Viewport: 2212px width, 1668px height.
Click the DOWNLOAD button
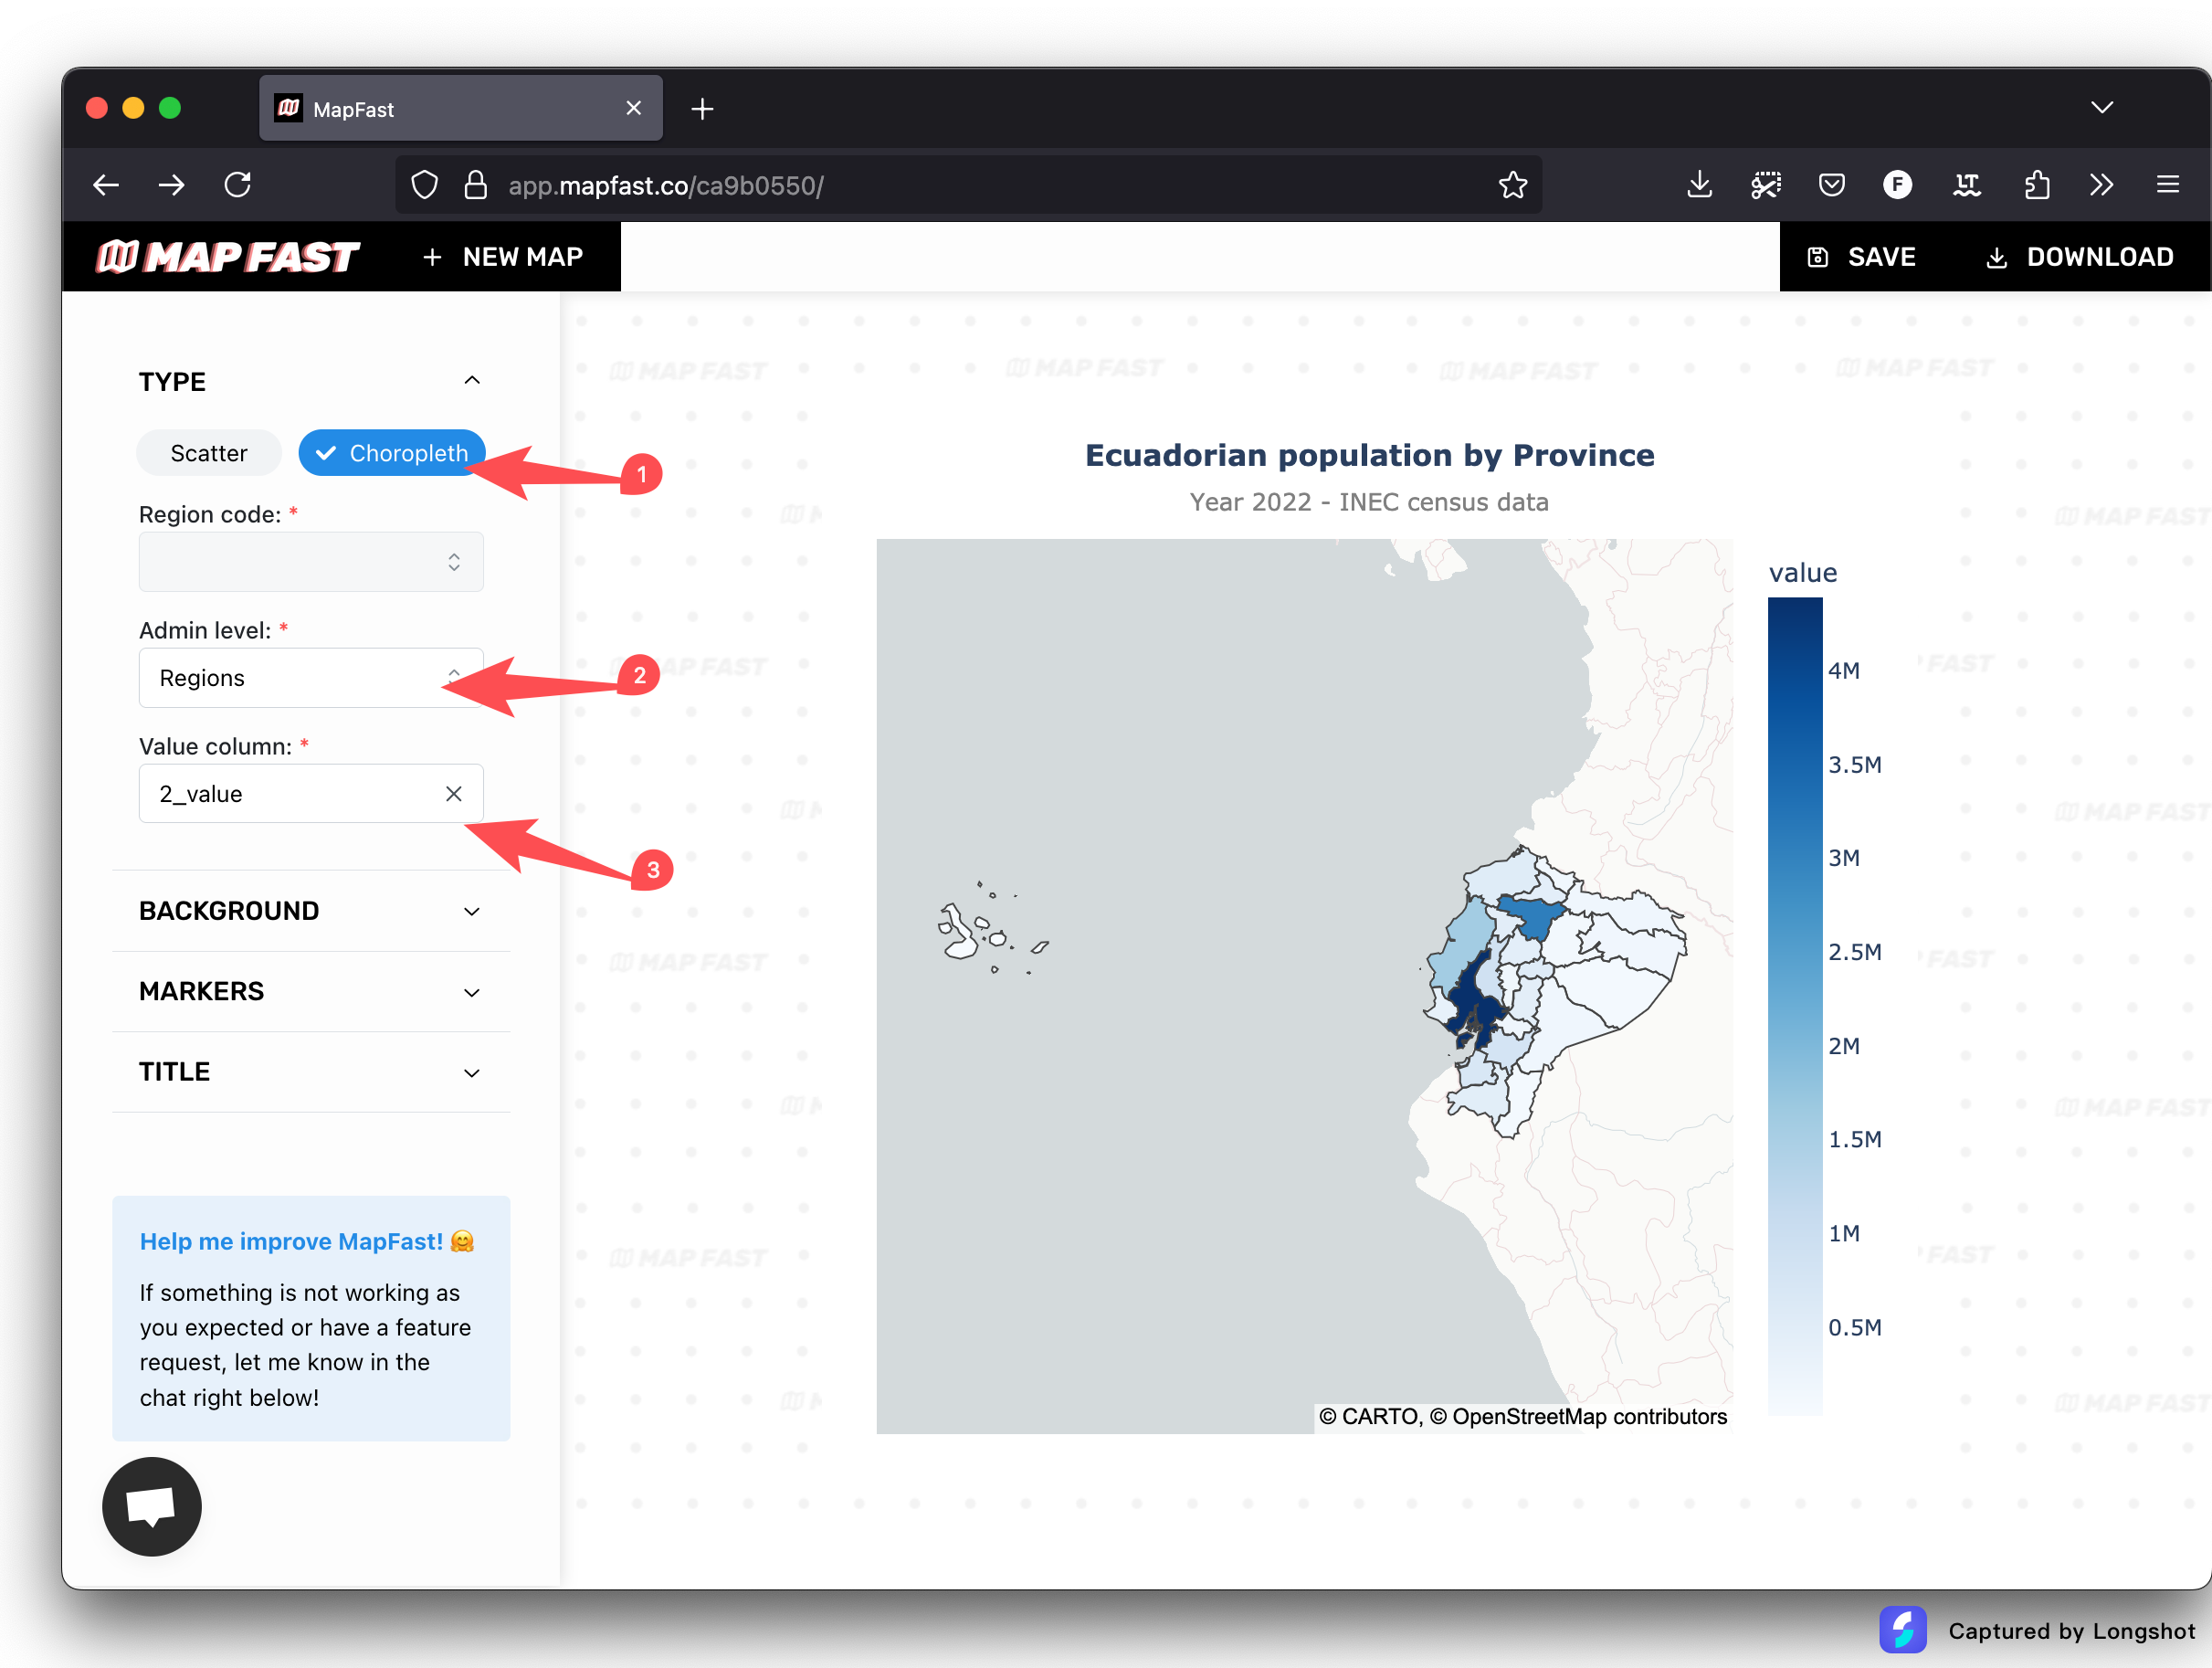[x=2080, y=257]
